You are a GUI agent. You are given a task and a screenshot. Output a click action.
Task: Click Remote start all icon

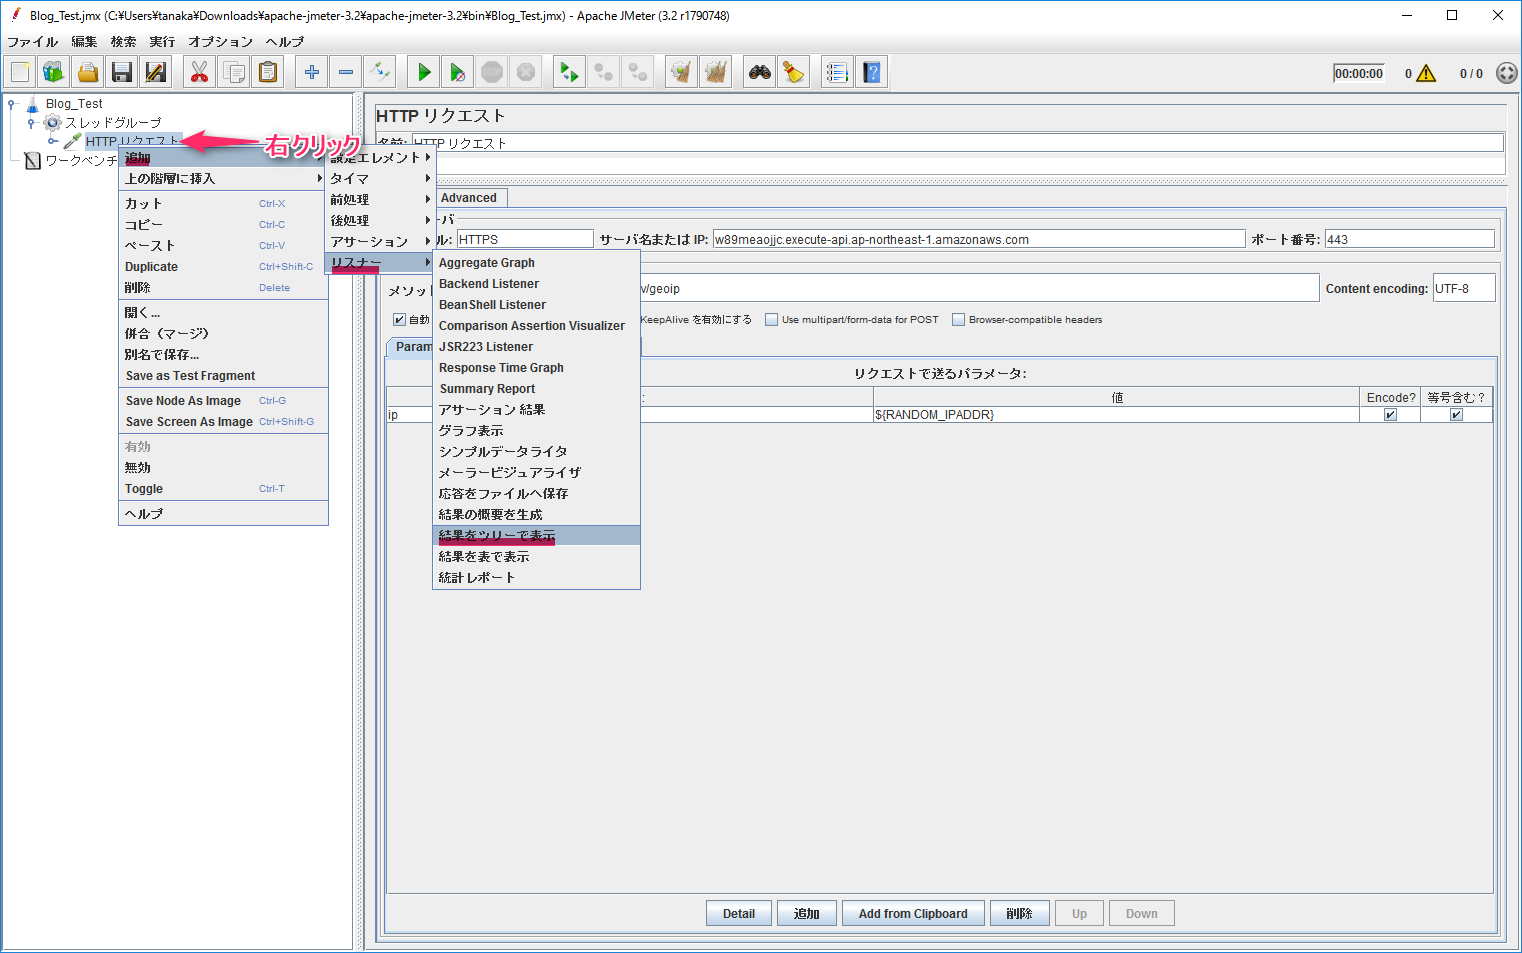570,72
